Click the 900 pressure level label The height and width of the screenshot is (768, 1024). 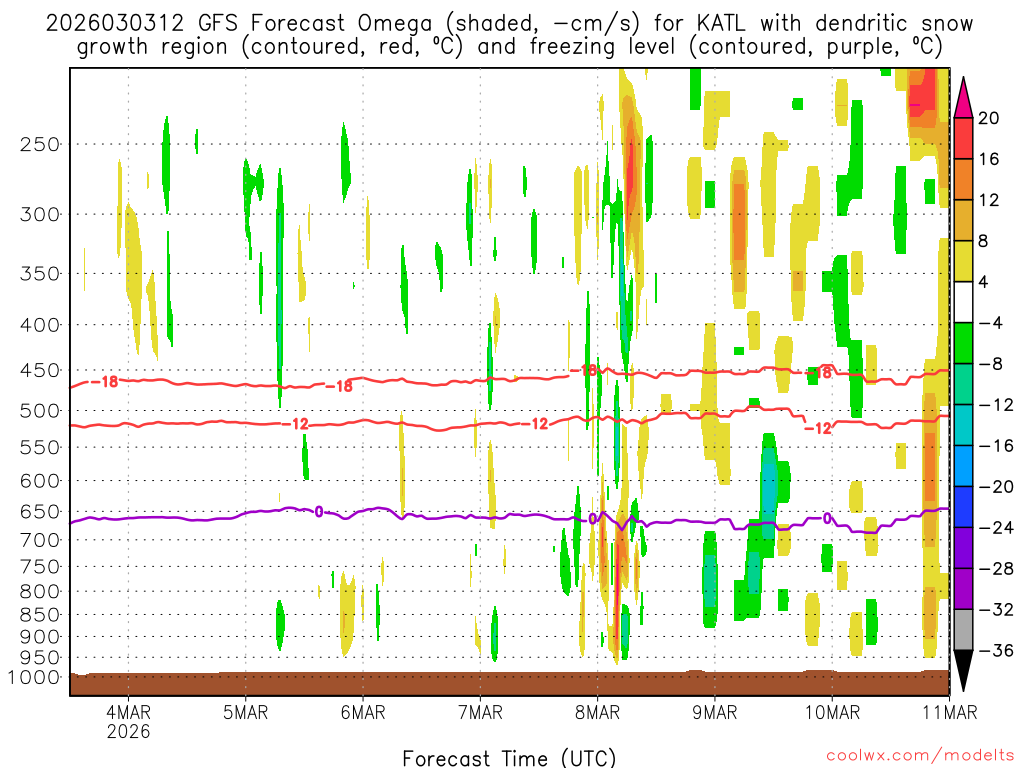[x=40, y=637]
